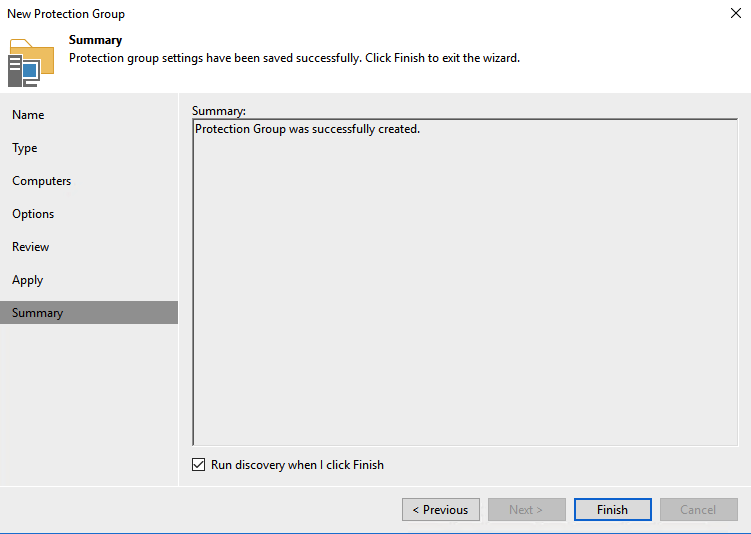Image resolution: width=751 pixels, height=534 pixels.
Task: Click the bold Summary heading at top
Action: click(x=95, y=40)
